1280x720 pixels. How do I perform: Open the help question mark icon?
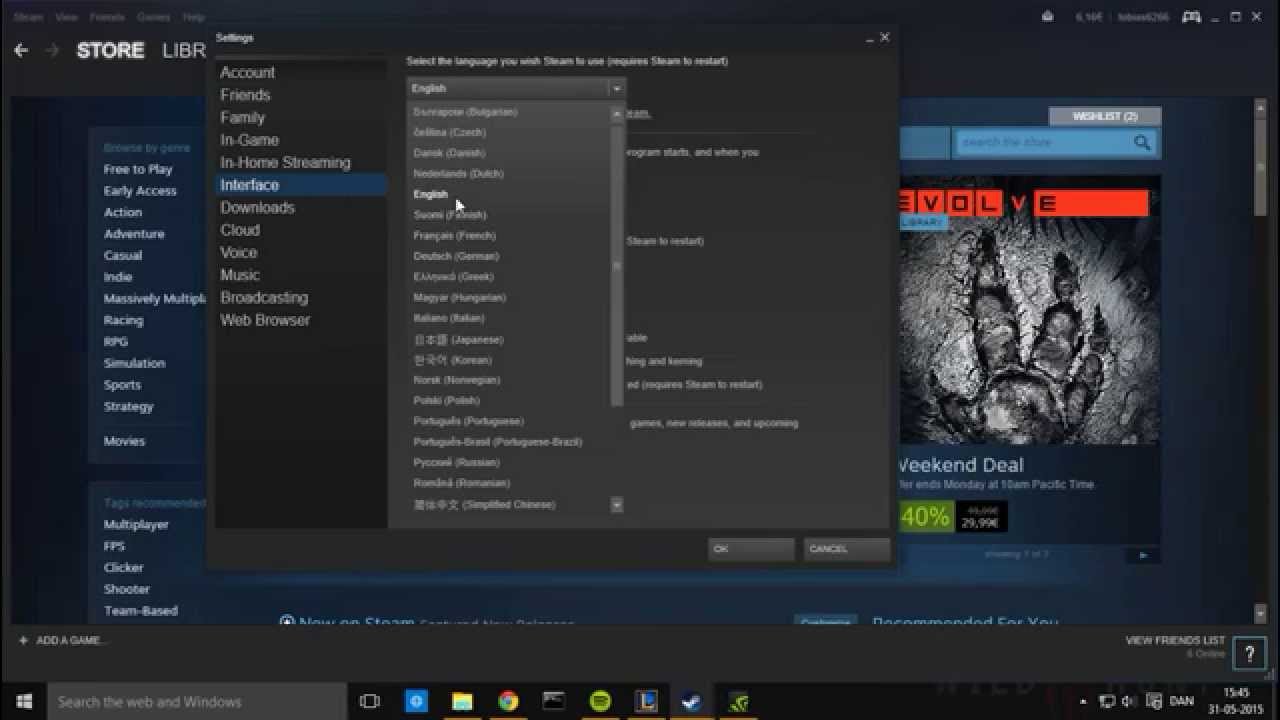click(1249, 655)
